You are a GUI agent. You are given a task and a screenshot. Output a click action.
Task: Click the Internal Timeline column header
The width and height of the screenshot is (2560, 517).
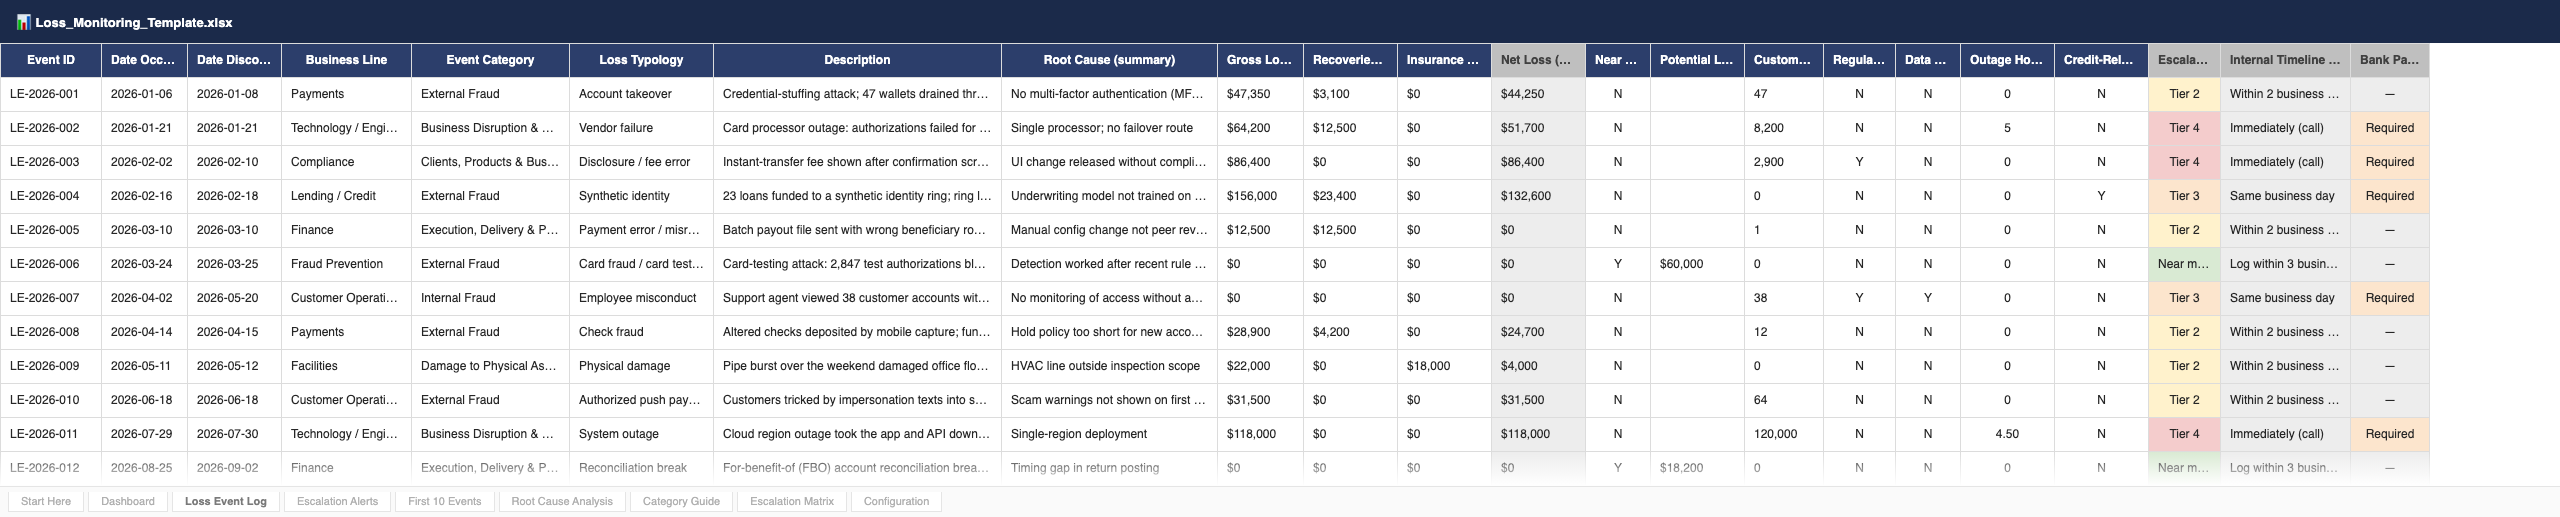click(x=2285, y=60)
